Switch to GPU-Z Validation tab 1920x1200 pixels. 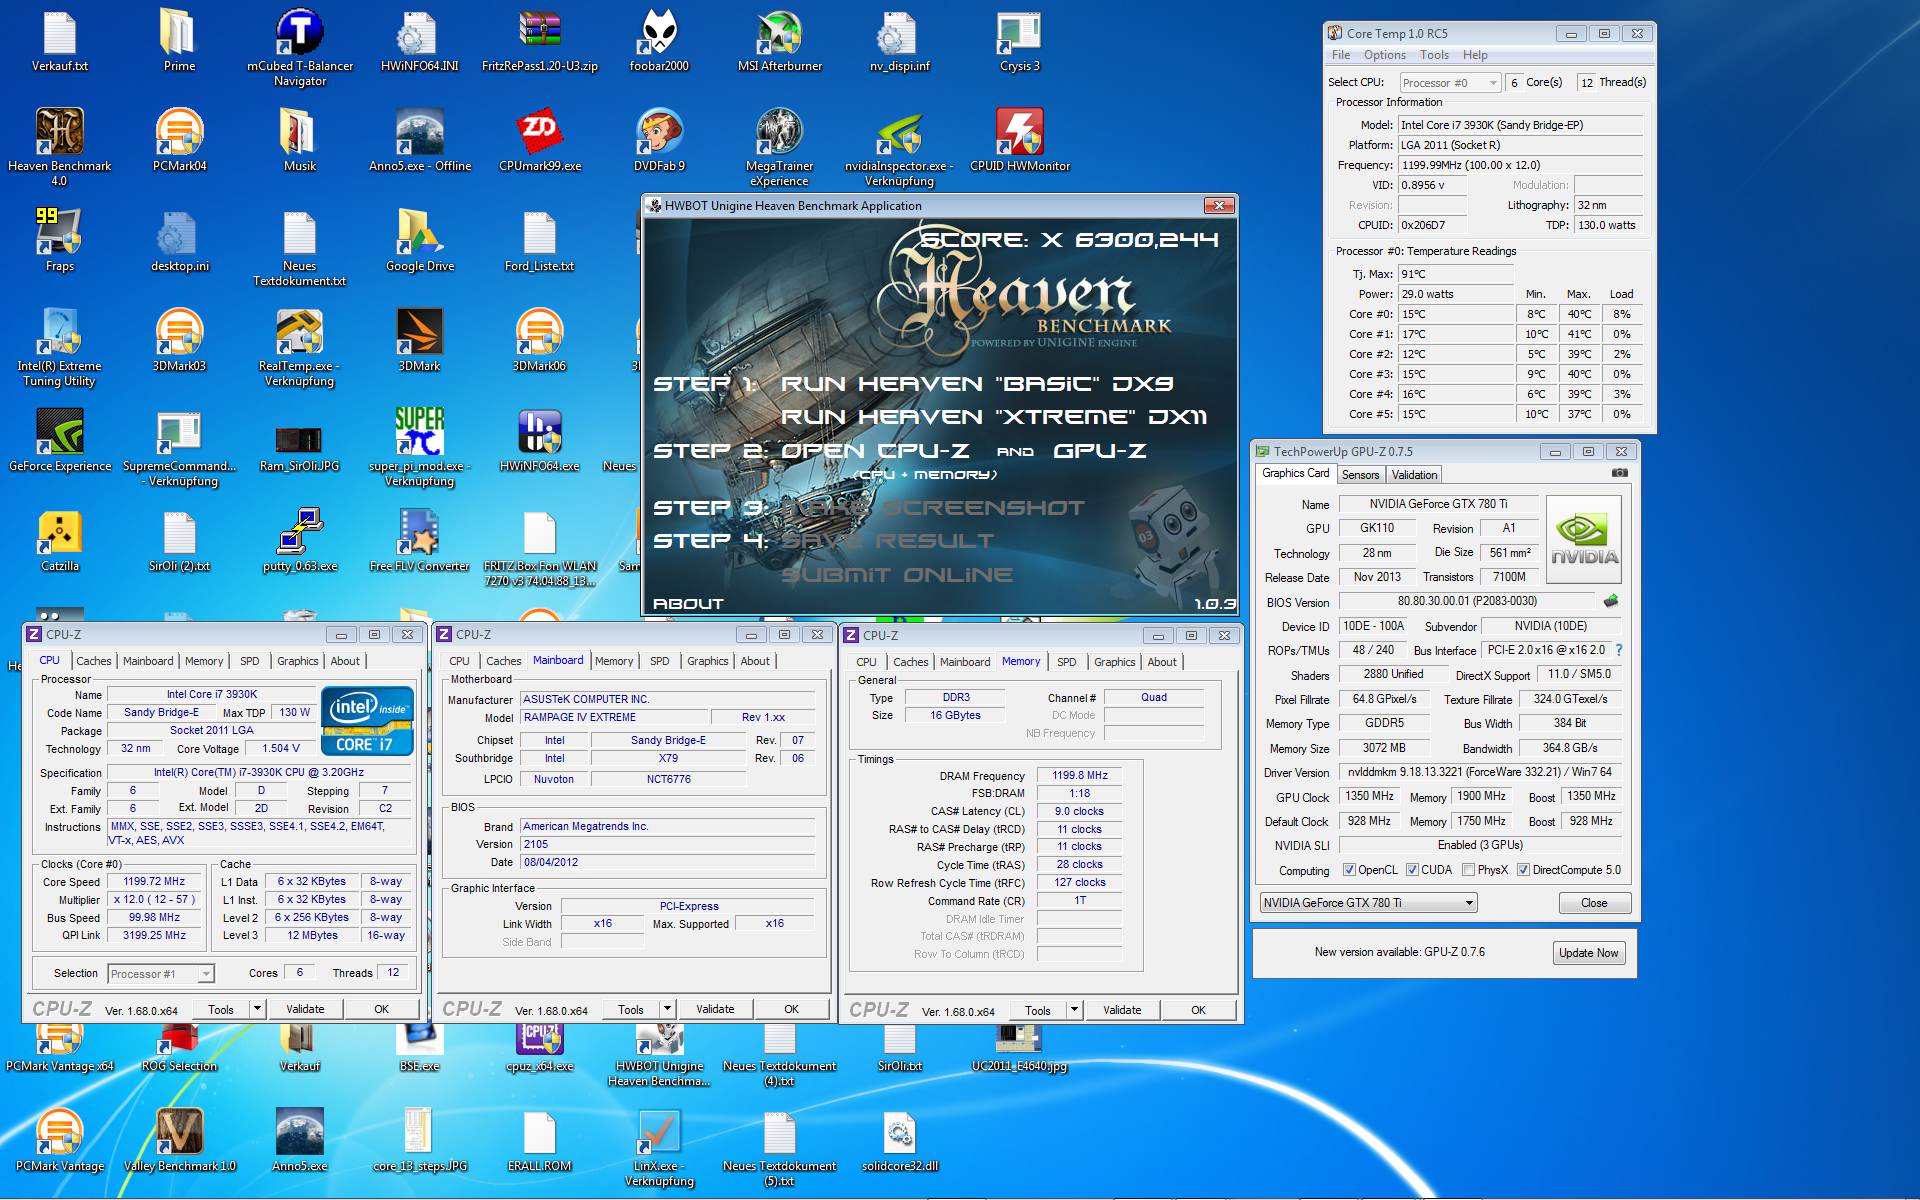(1414, 475)
